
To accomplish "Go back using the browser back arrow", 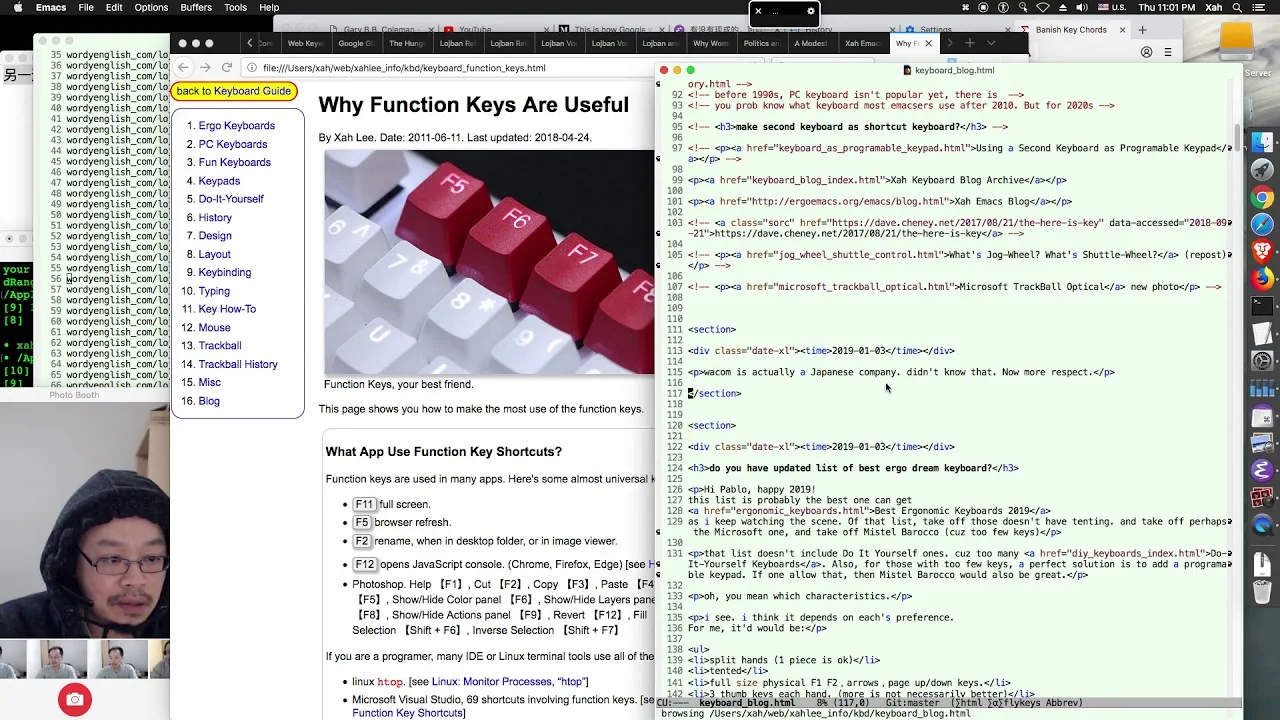I will click(x=183, y=68).
